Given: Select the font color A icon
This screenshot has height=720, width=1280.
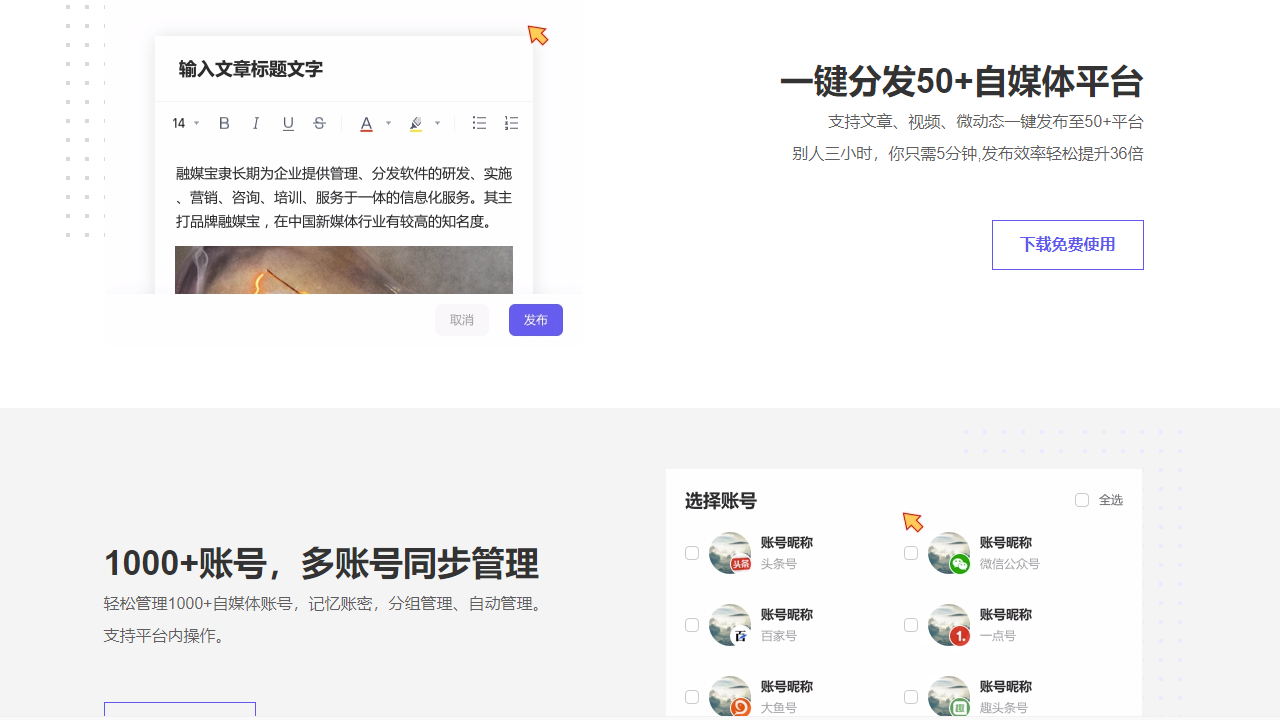Looking at the screenshot, I should pos(366,124).
